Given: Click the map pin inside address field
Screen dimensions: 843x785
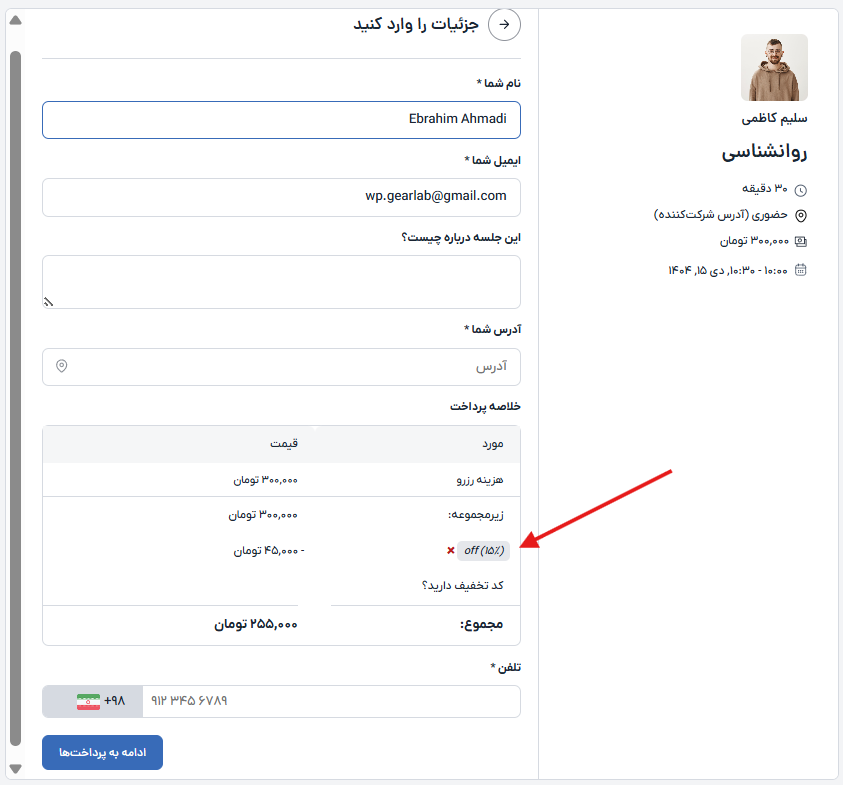Looking at the screenshot, I should tap(62, 367).
